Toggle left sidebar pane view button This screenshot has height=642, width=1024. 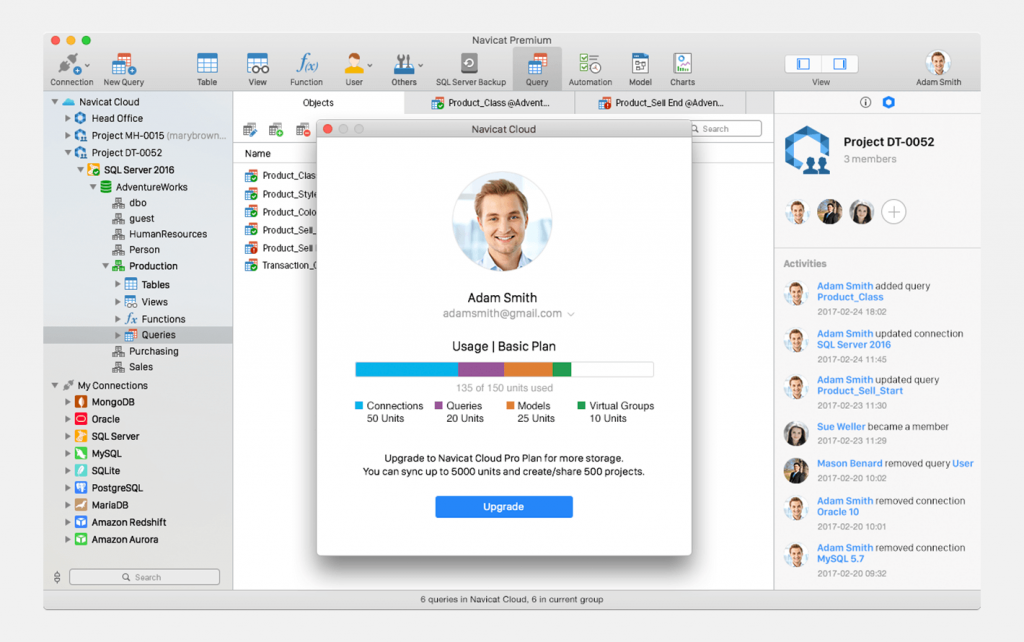click(x=803, y=63)
